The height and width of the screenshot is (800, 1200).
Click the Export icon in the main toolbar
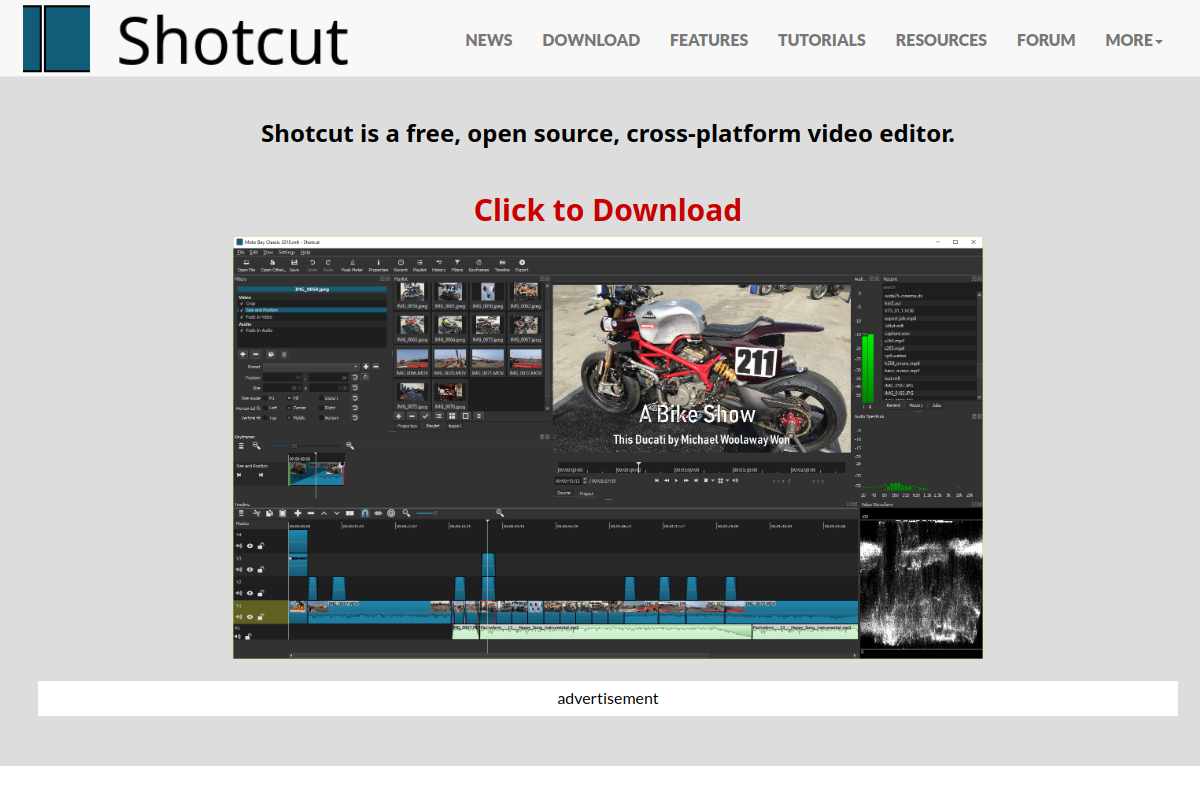coord(522,262)
